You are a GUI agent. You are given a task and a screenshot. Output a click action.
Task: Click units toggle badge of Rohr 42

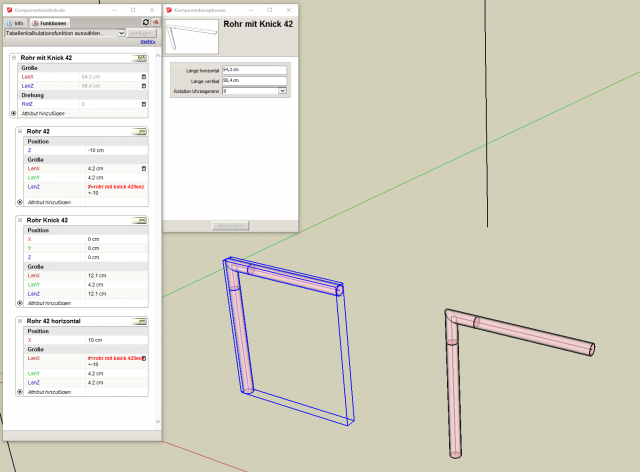[x=143, y=131]
